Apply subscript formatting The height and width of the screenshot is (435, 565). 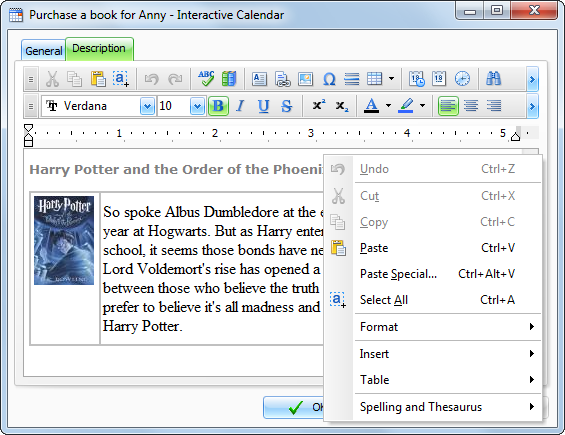tap(342, 106)
